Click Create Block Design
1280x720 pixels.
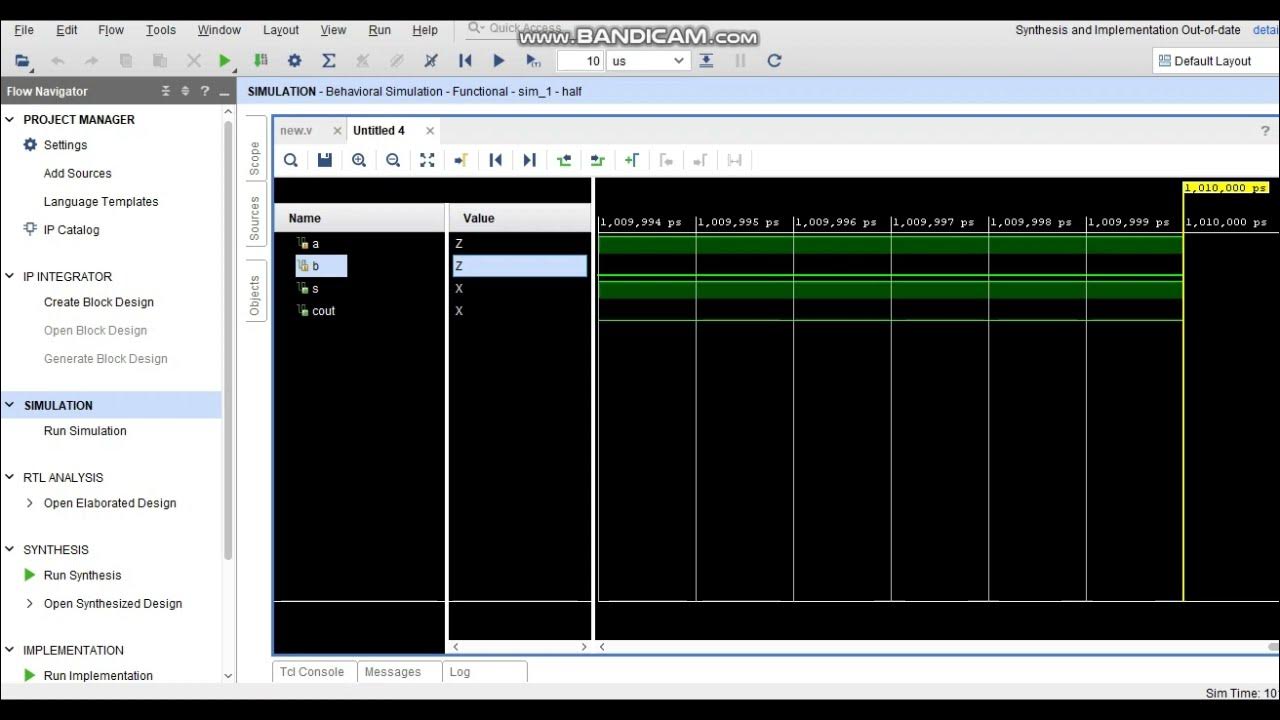point(99,302)
